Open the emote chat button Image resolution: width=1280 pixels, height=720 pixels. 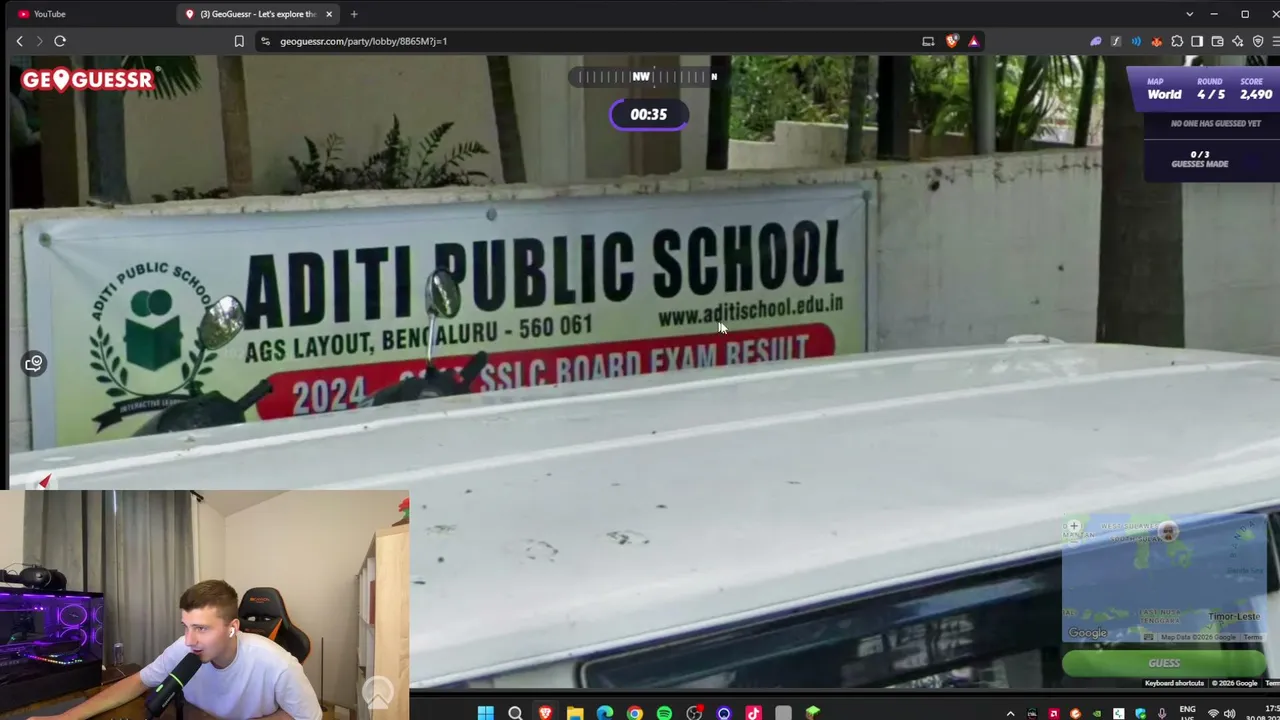(x=34, y=363)
